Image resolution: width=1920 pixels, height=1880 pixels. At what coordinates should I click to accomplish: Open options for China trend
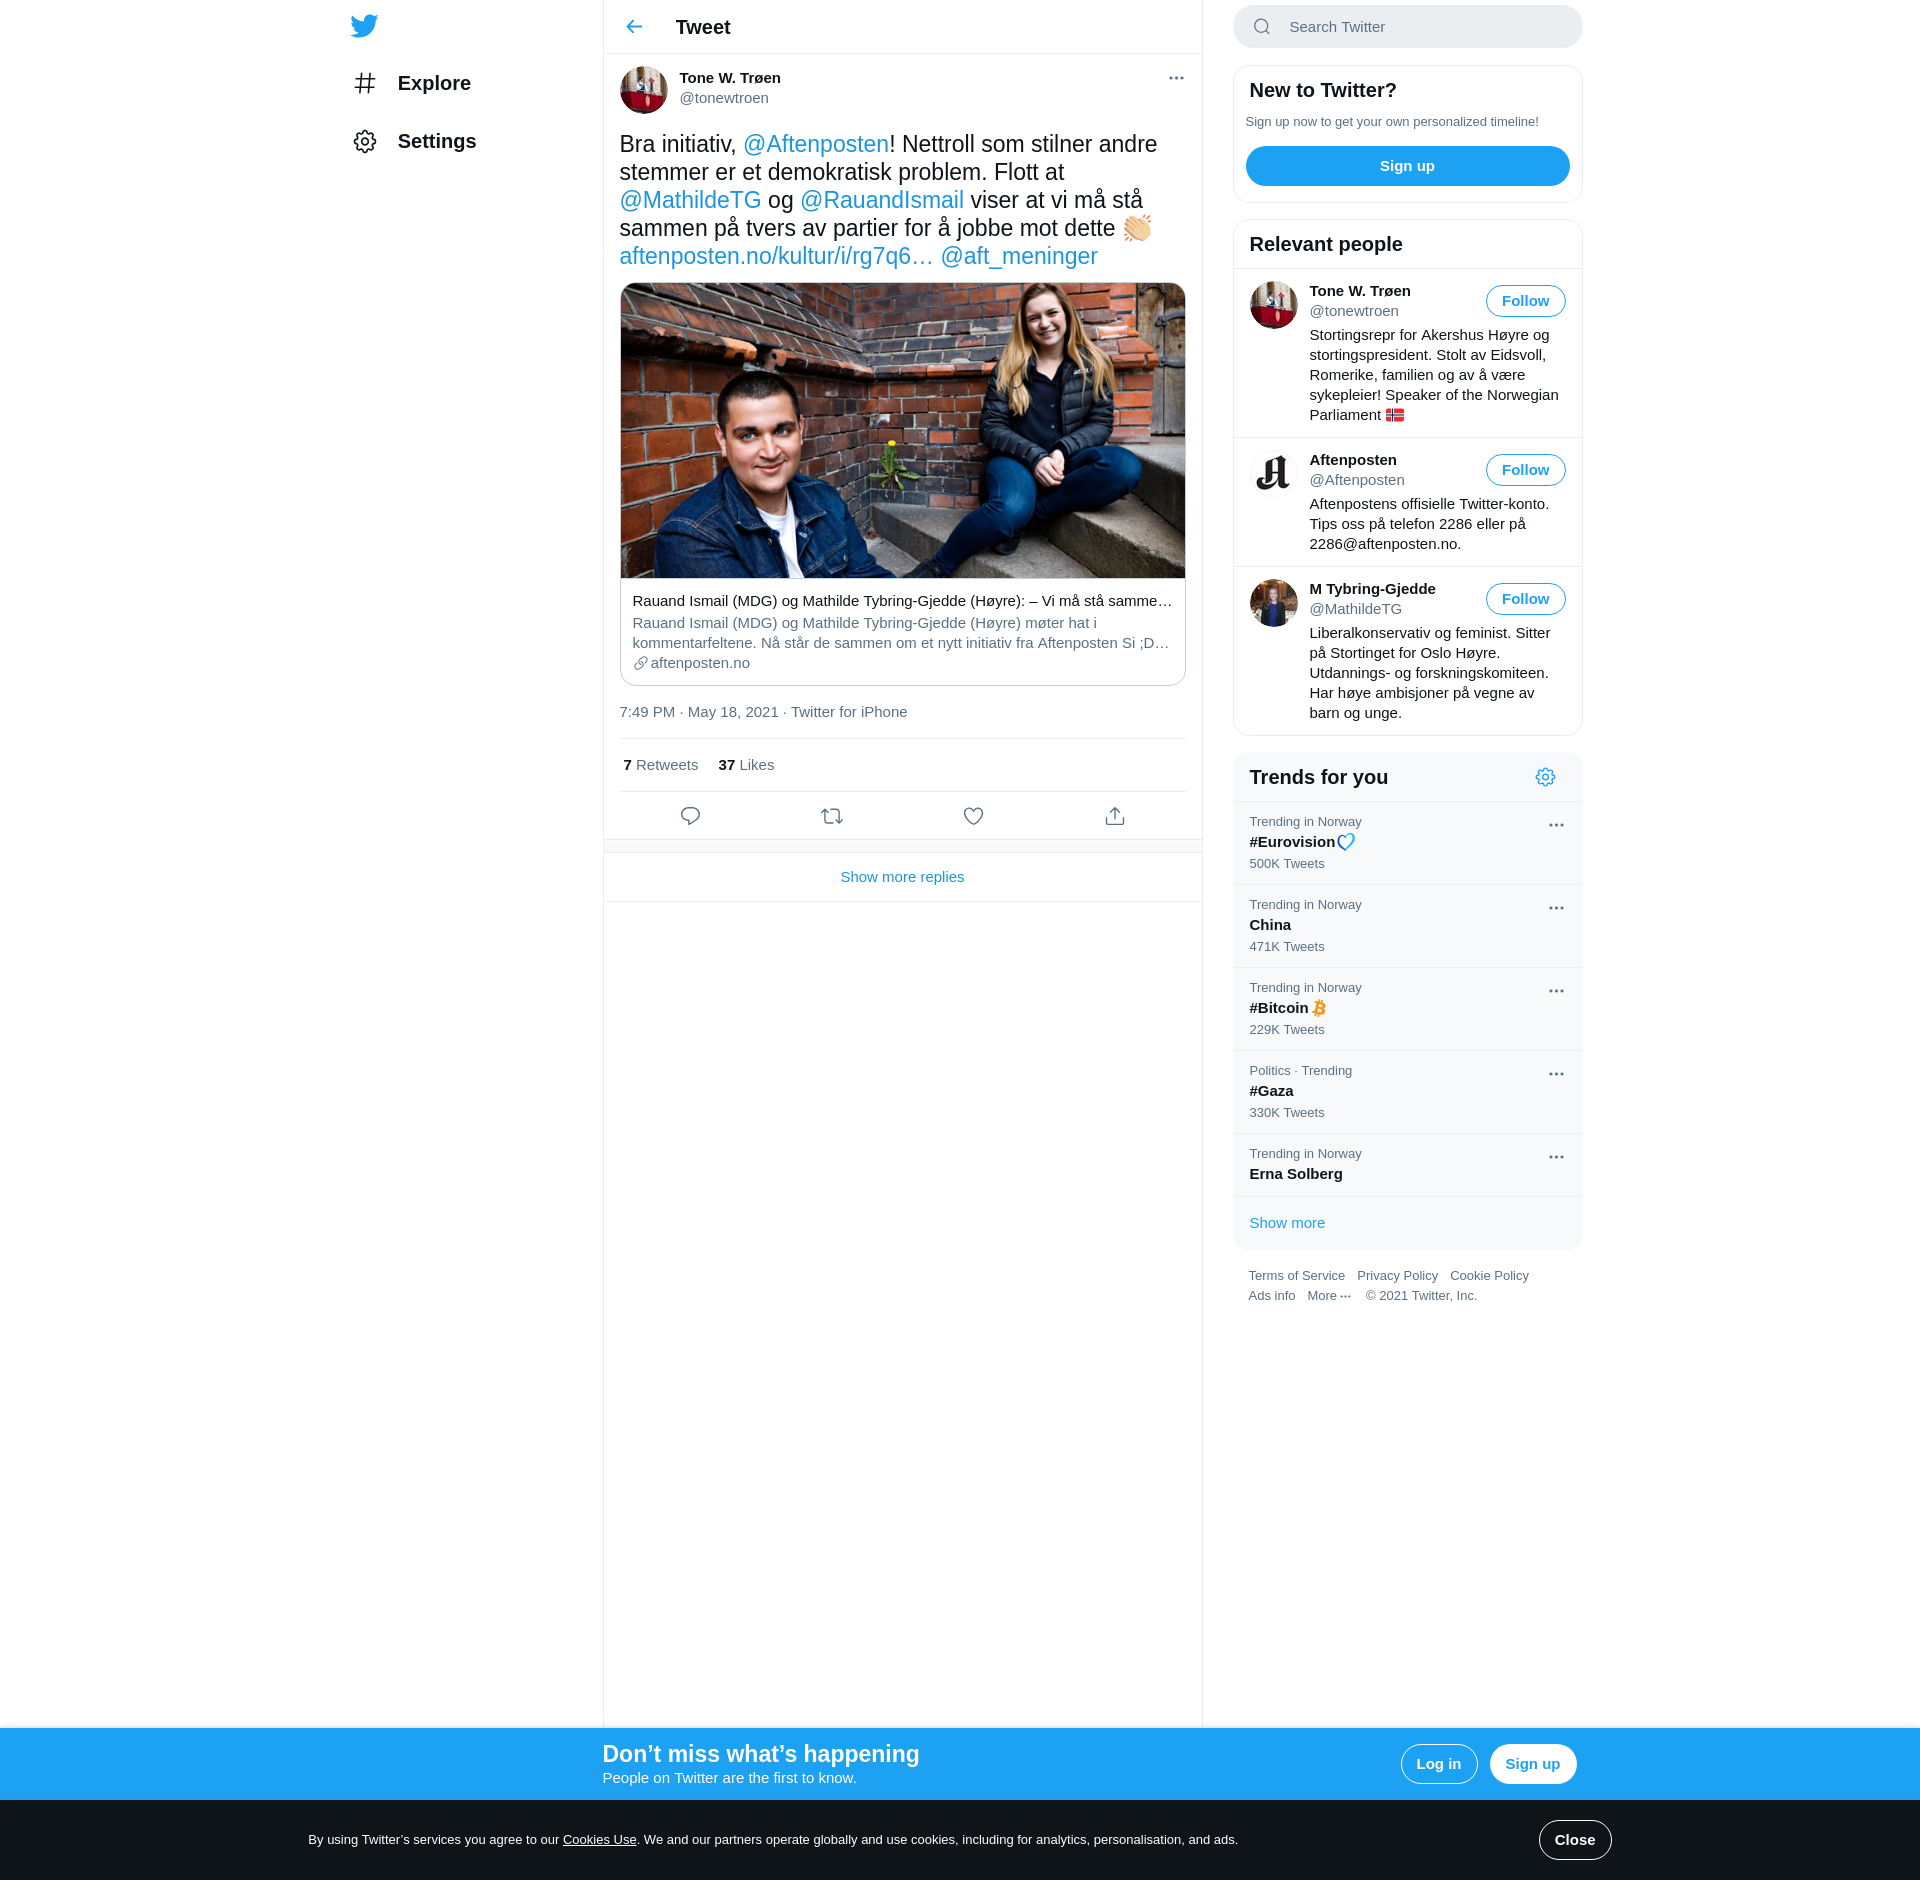point(1556,908)
